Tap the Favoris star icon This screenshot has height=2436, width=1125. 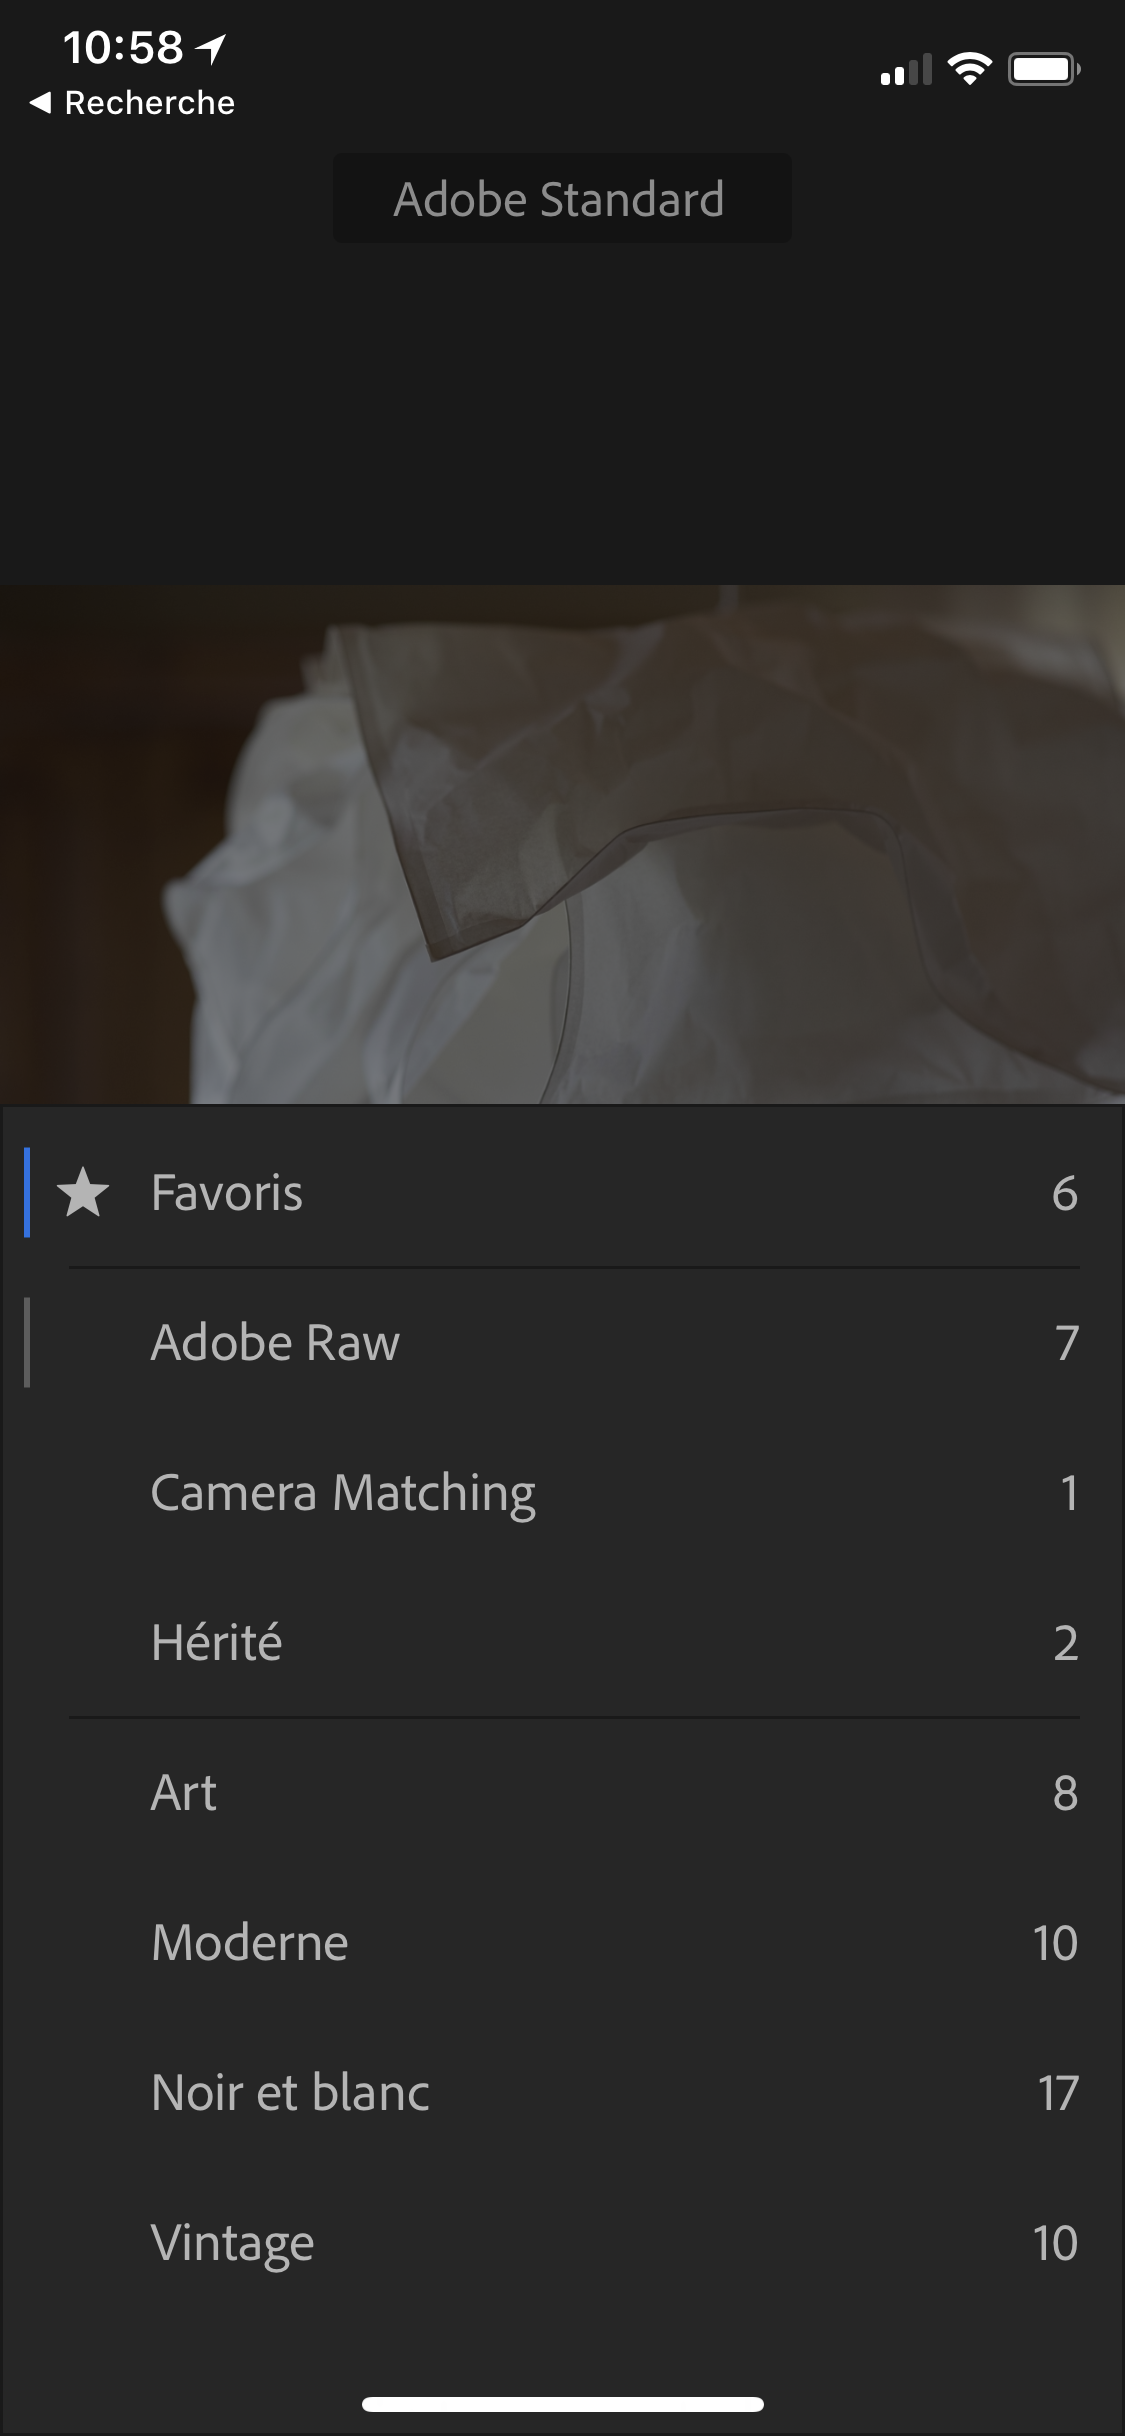(x=83, y=1193)
